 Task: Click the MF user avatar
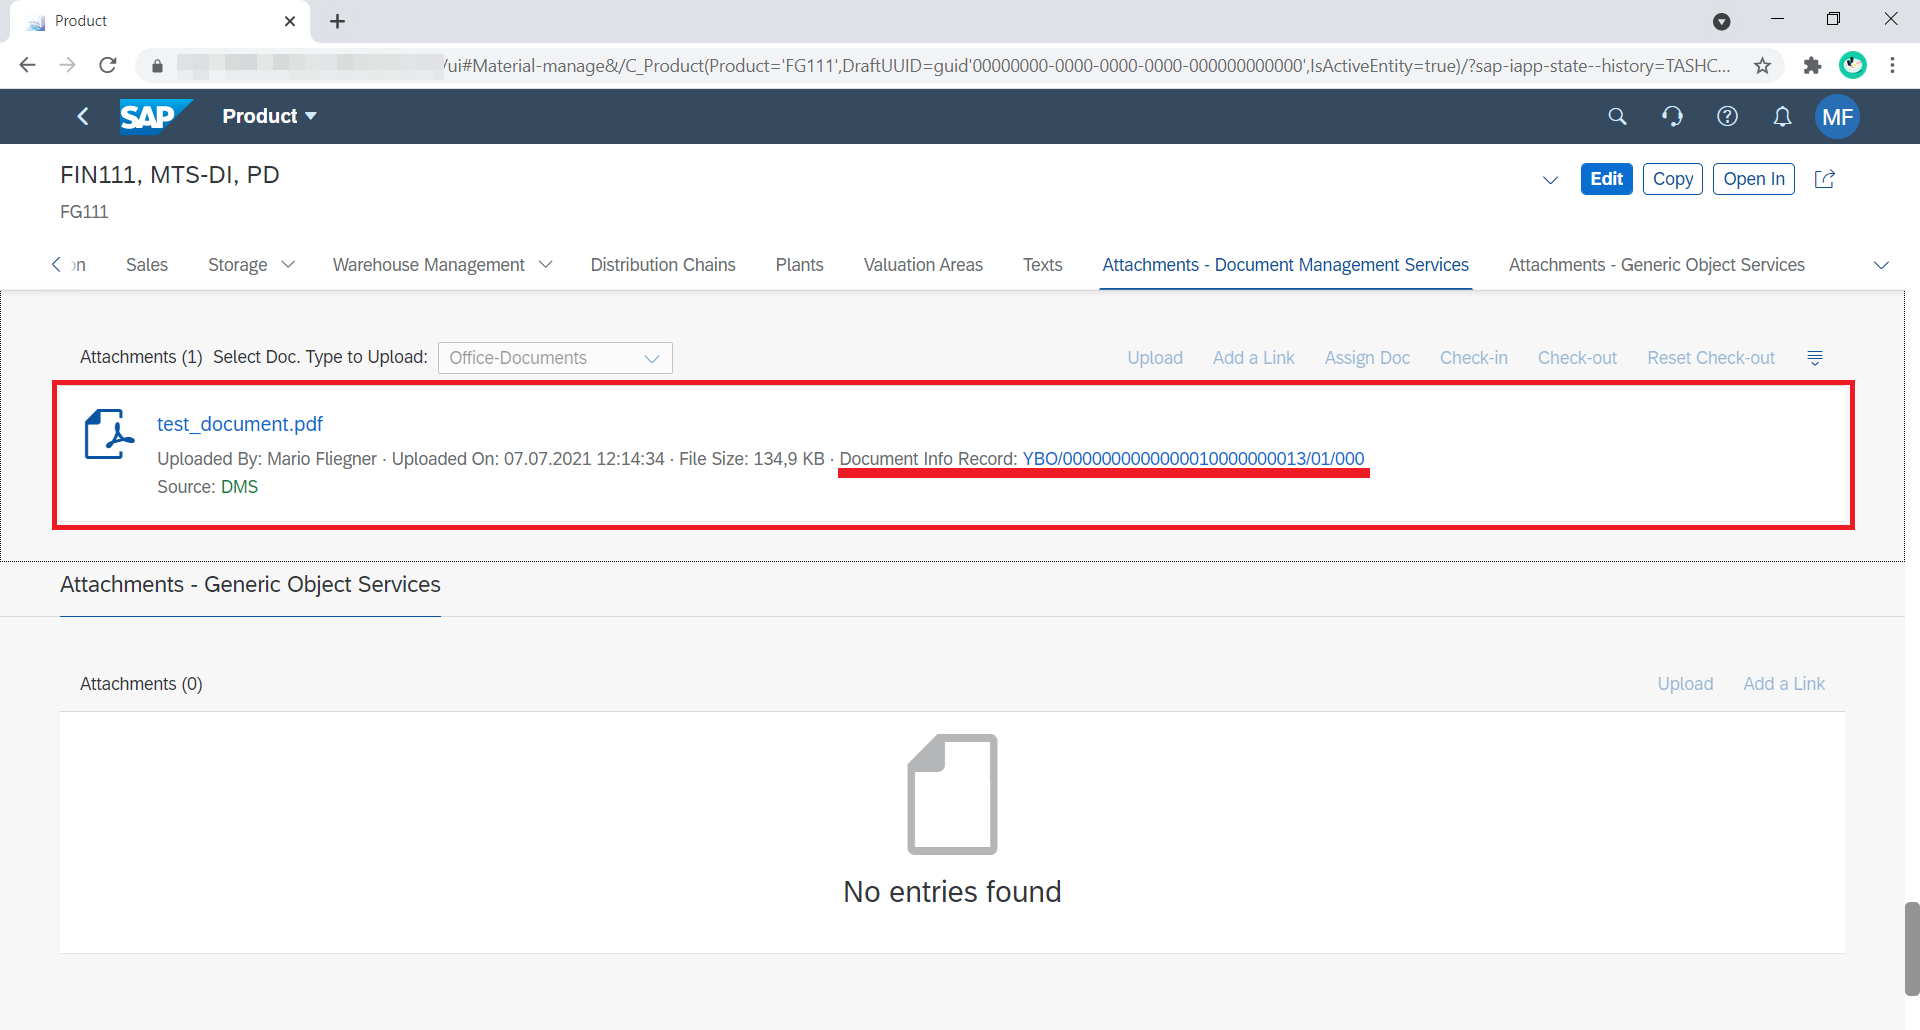pos(1837,117)
